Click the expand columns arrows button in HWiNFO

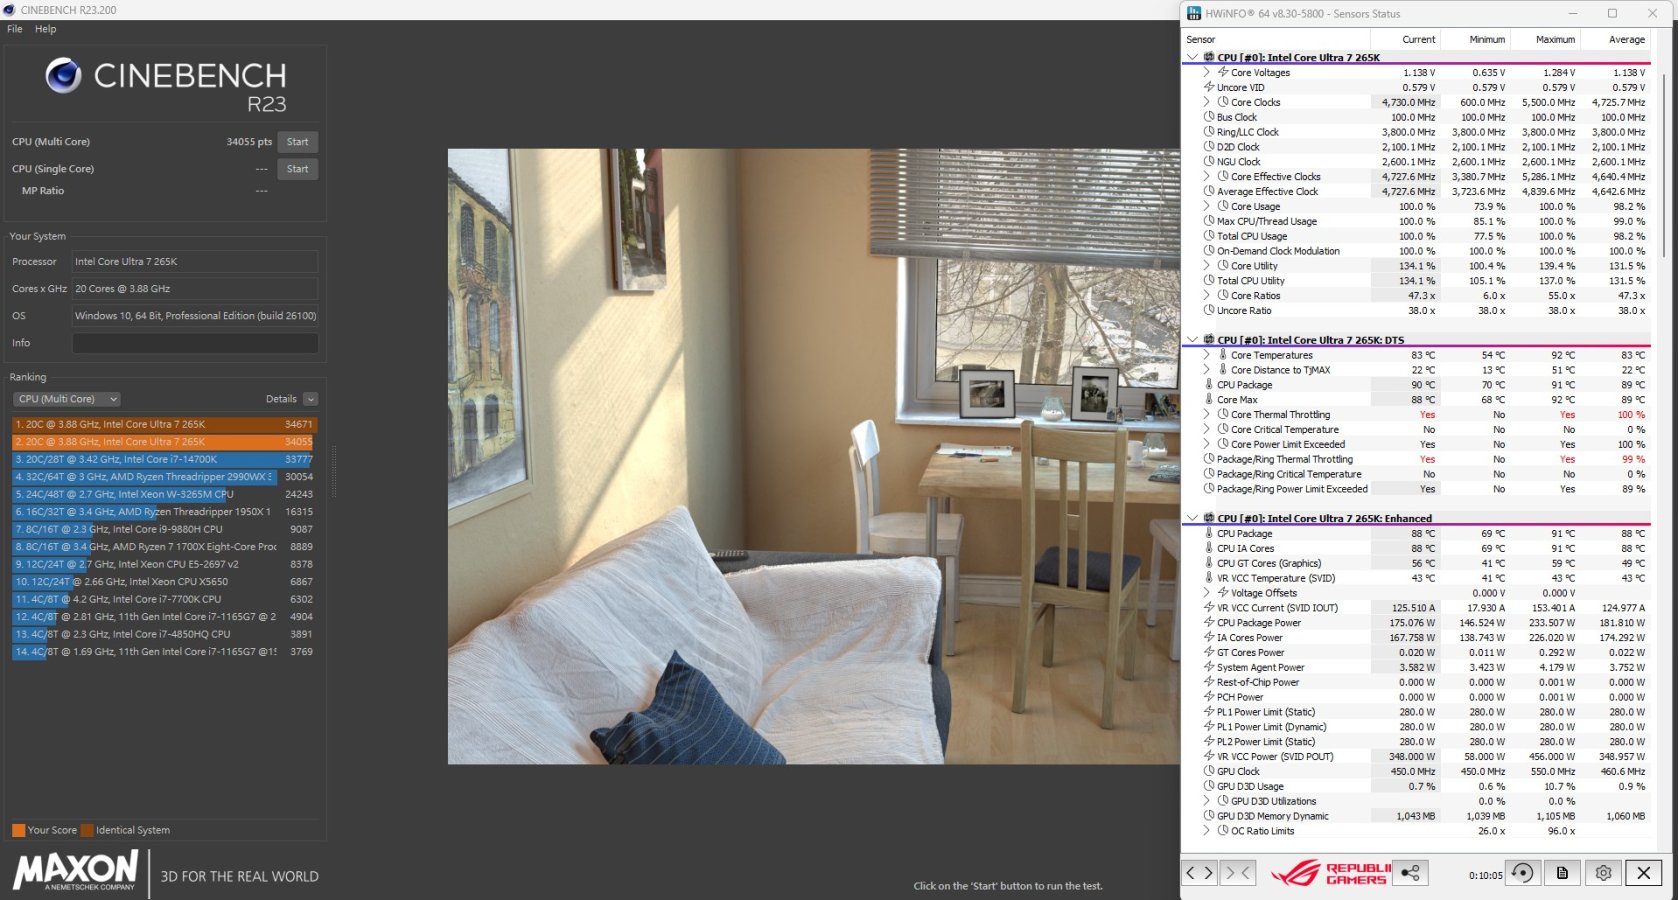click(1199, 873)
